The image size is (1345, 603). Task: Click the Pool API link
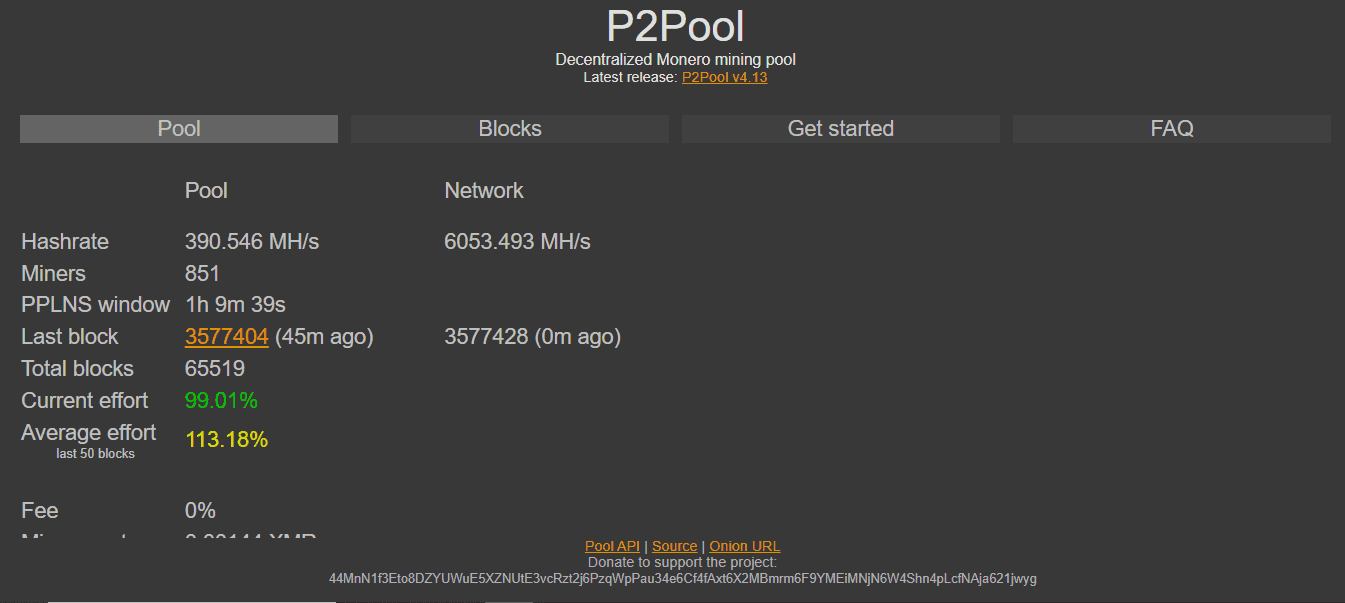click(612, 546)
